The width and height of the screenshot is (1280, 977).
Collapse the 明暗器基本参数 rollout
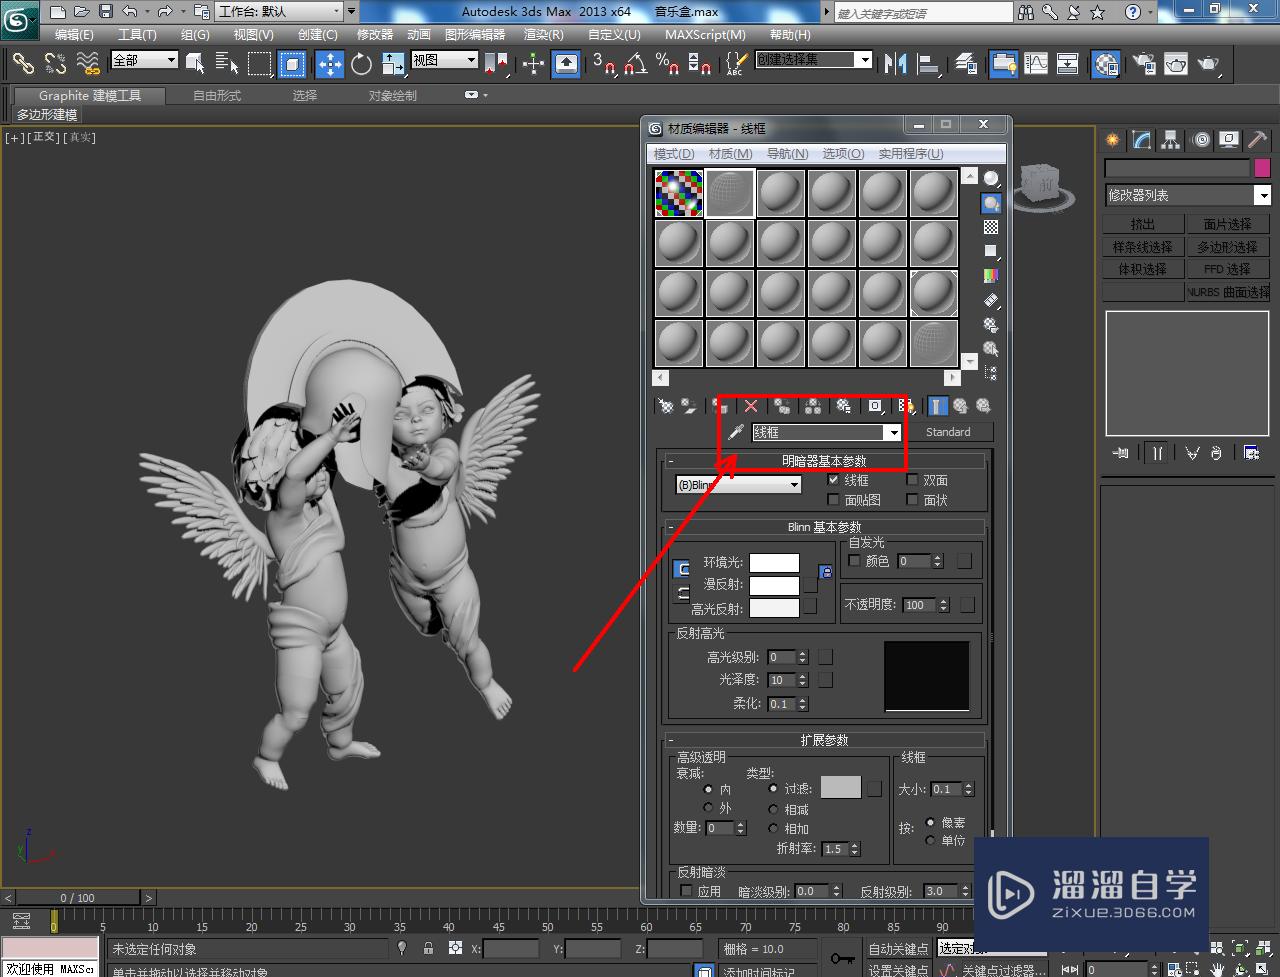[824, 461]
